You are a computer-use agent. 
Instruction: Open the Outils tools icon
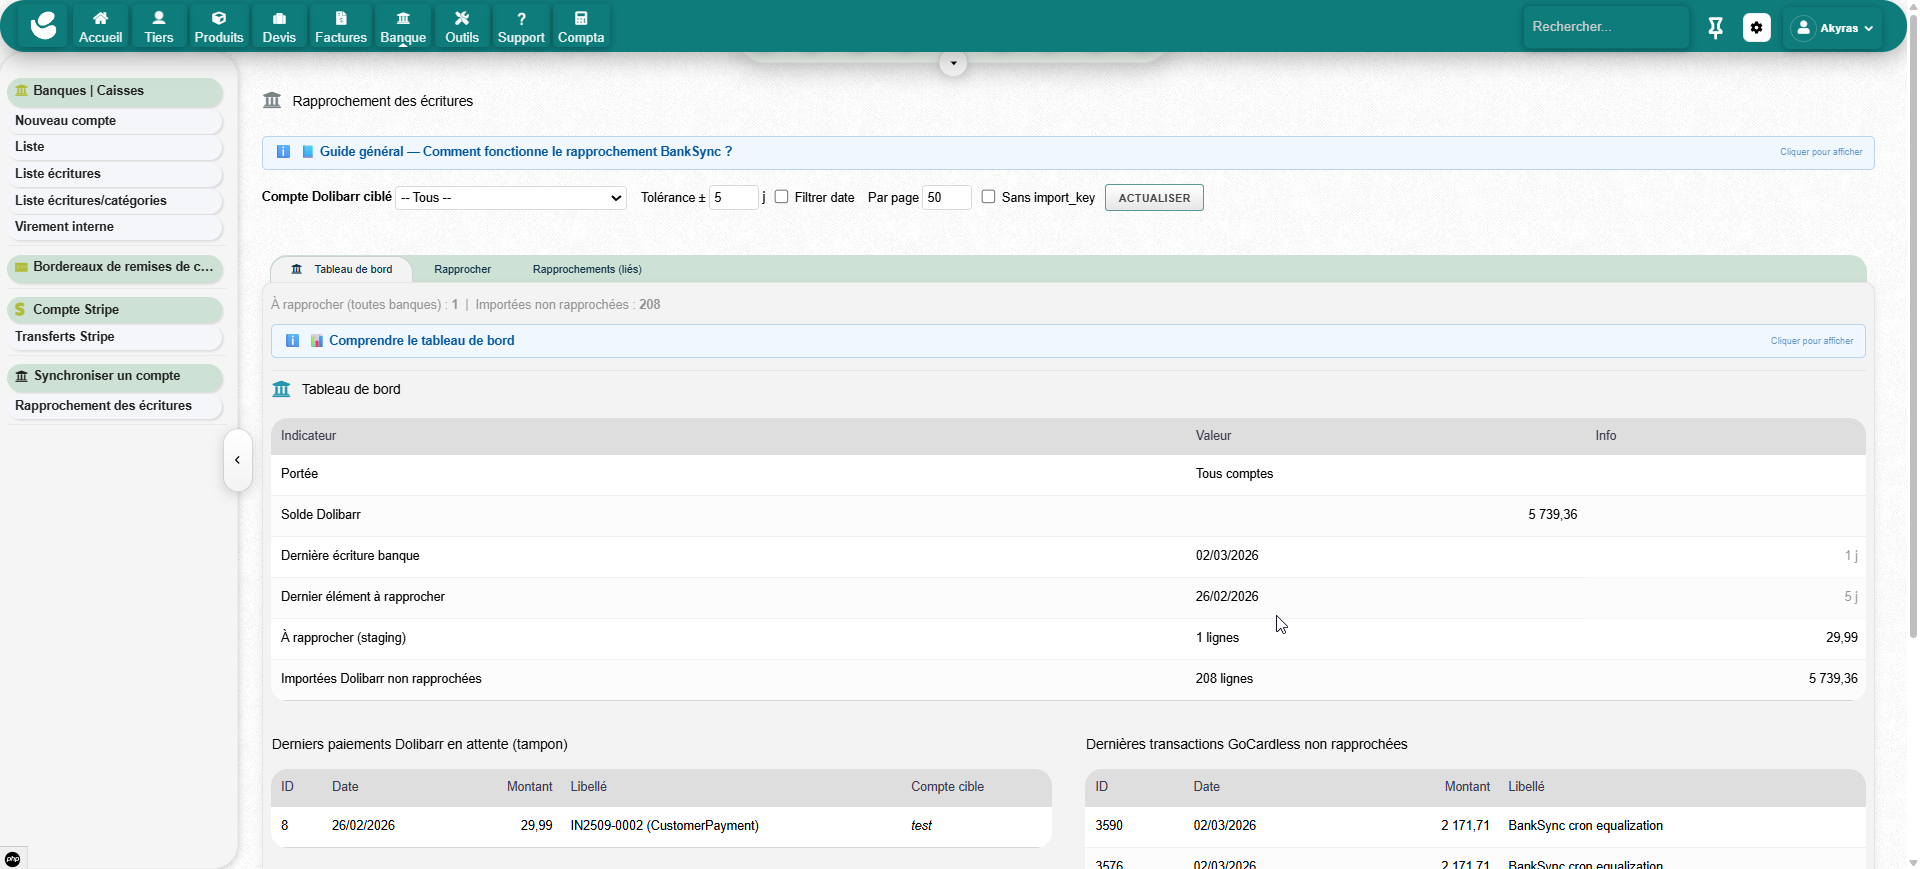461,19
